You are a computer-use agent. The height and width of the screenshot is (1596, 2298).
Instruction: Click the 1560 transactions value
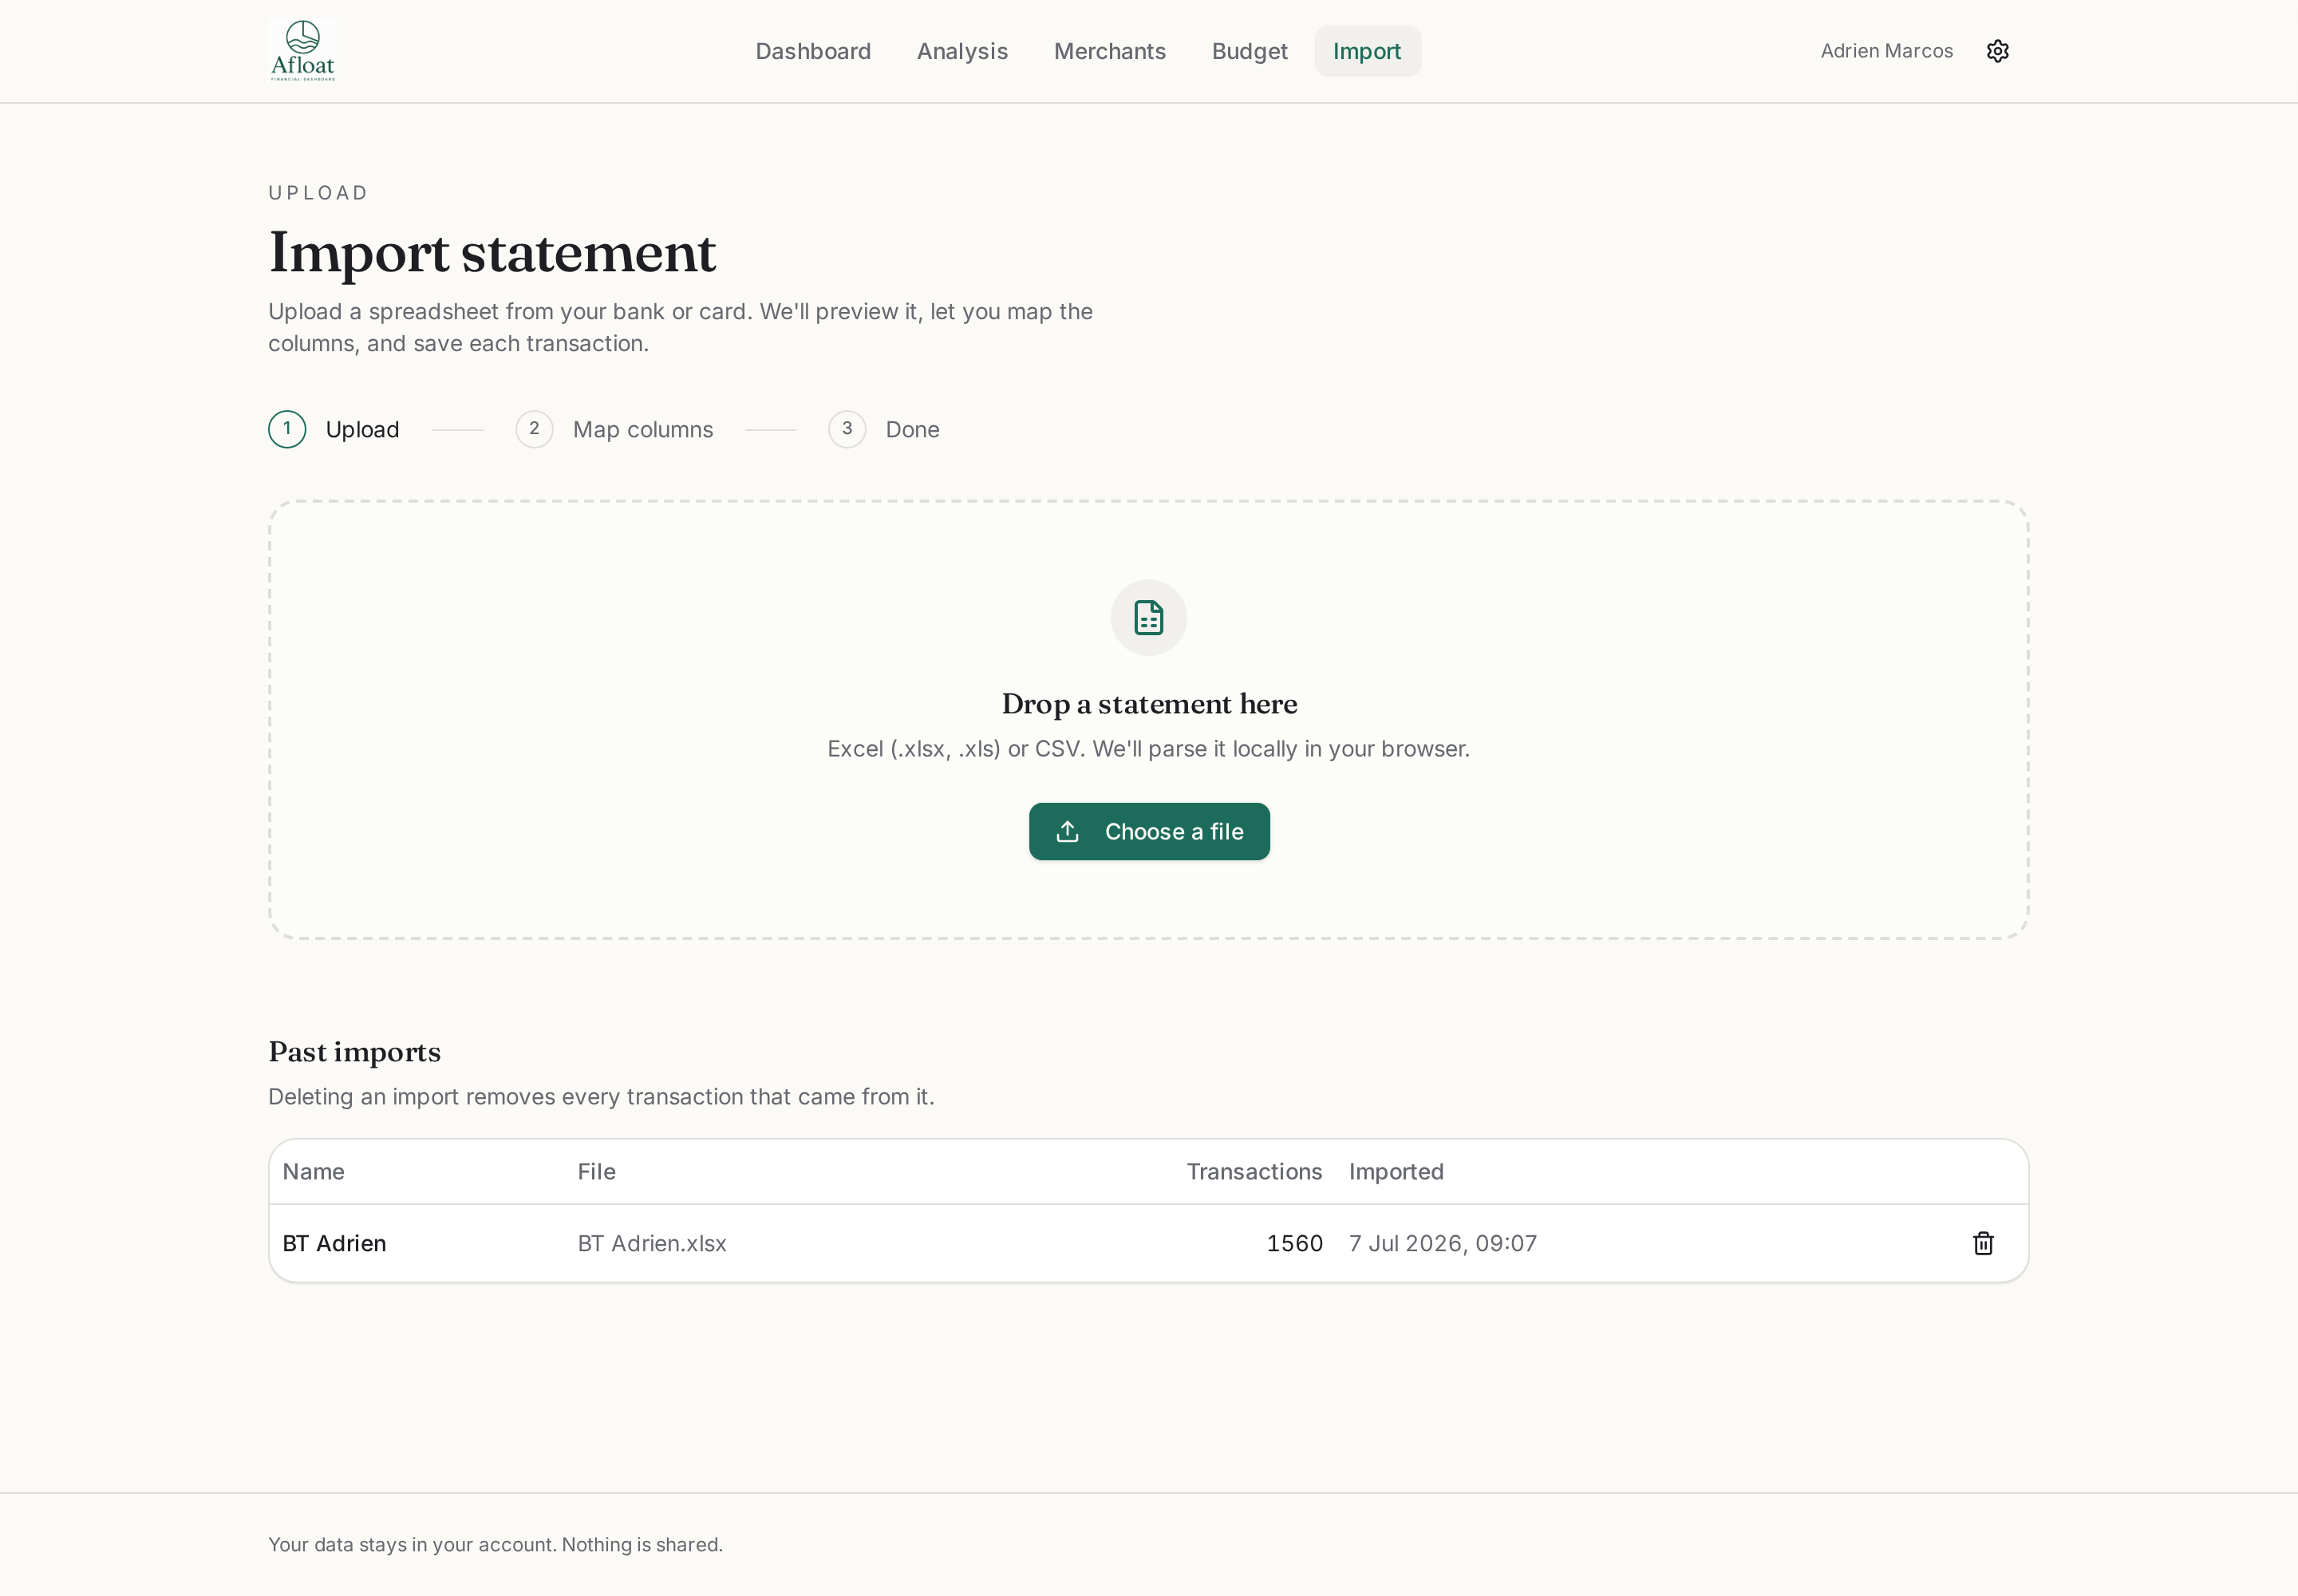pyautogui.click(x=1294, y=1243)
